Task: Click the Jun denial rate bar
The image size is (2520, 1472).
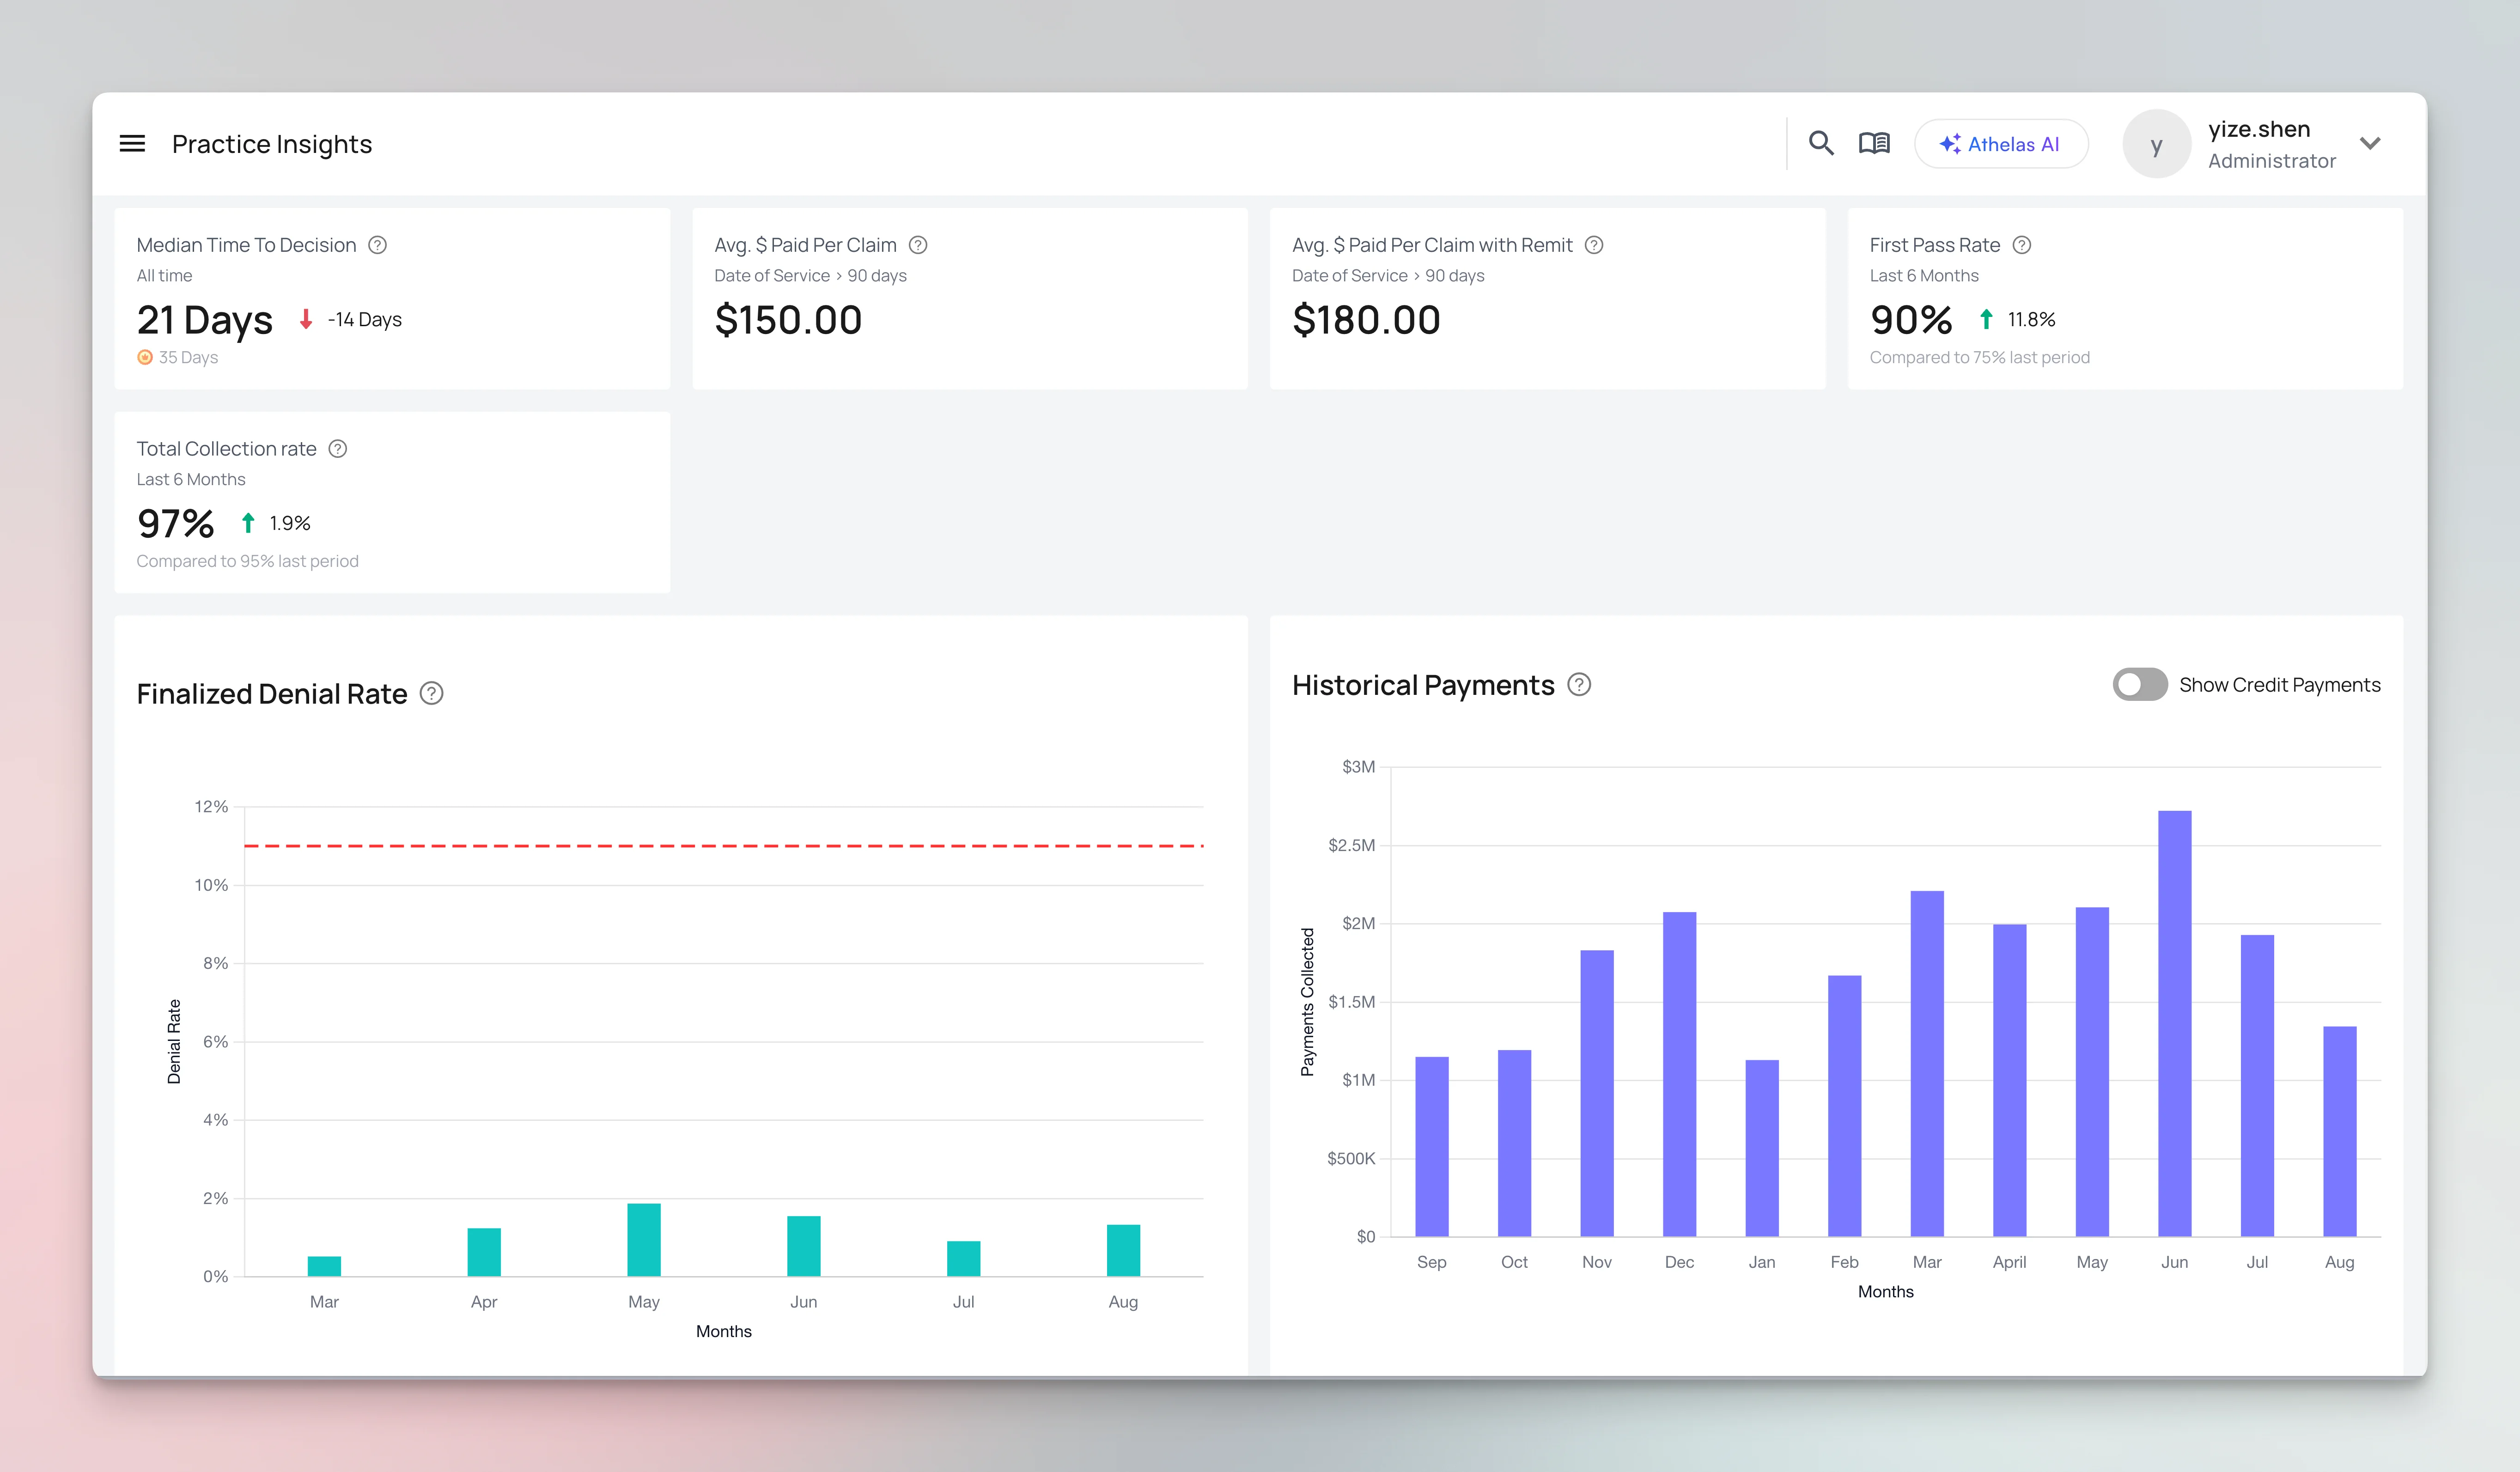Action: [x=804, y=1246]
